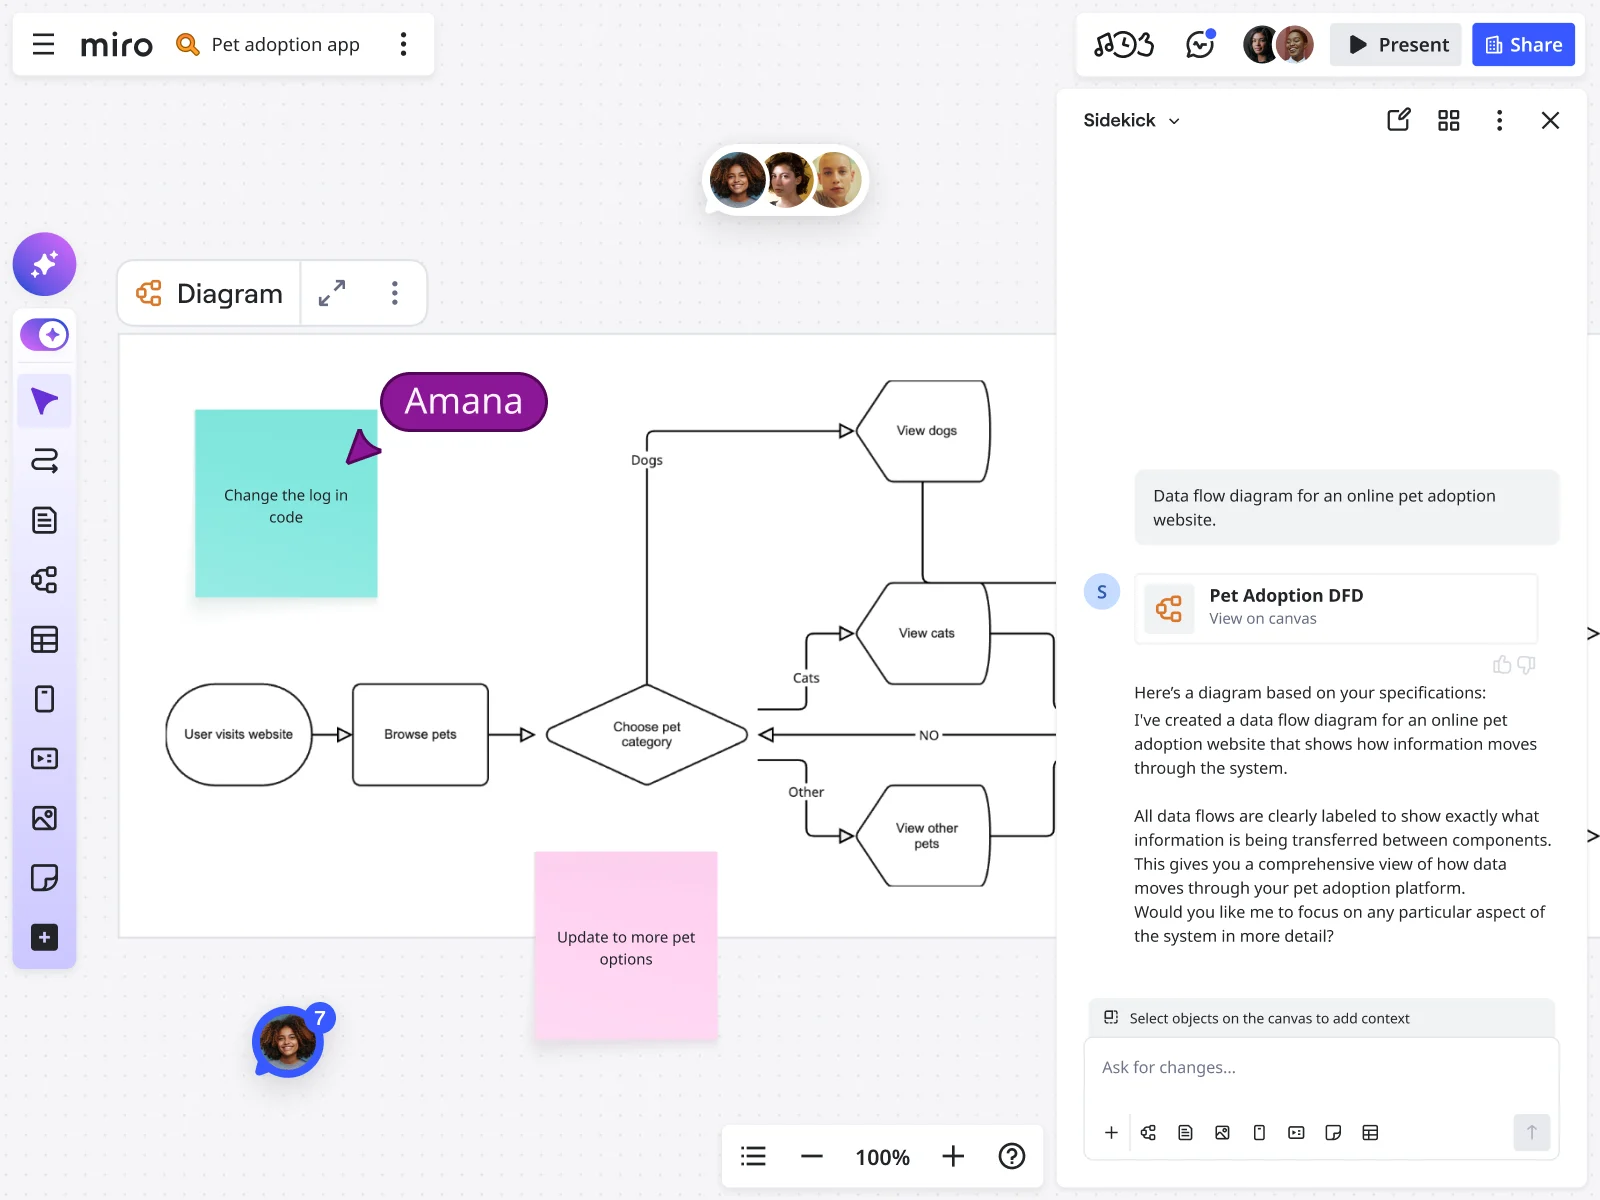Select the table tool in the left toolbar

coord(44,639)
